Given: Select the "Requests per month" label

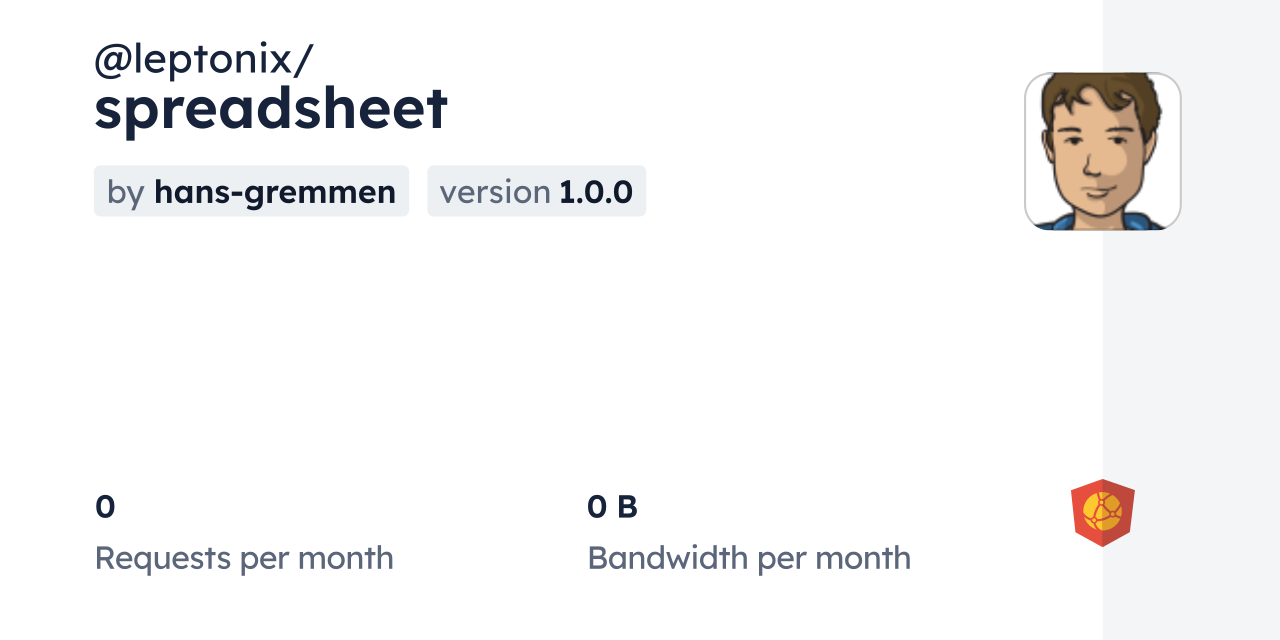Looking at the screenshot, I should [x=244, y=558].
